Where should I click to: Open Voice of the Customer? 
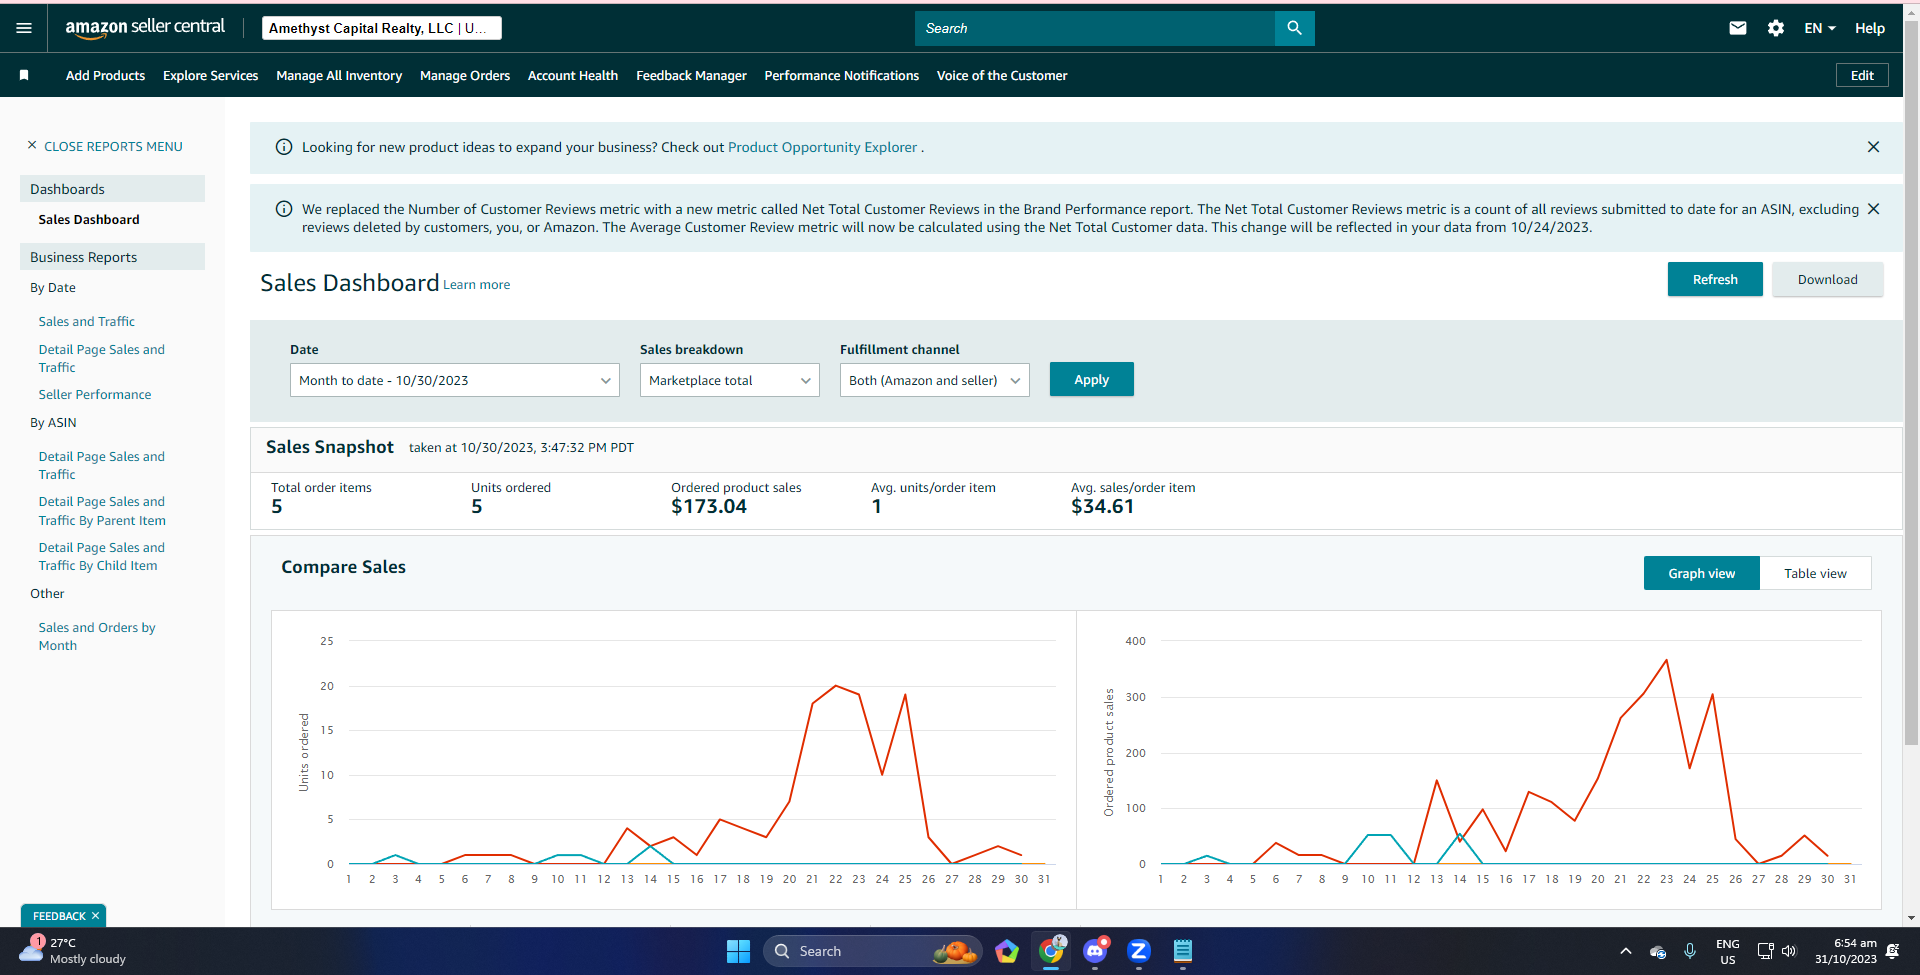click(1002, 75)
